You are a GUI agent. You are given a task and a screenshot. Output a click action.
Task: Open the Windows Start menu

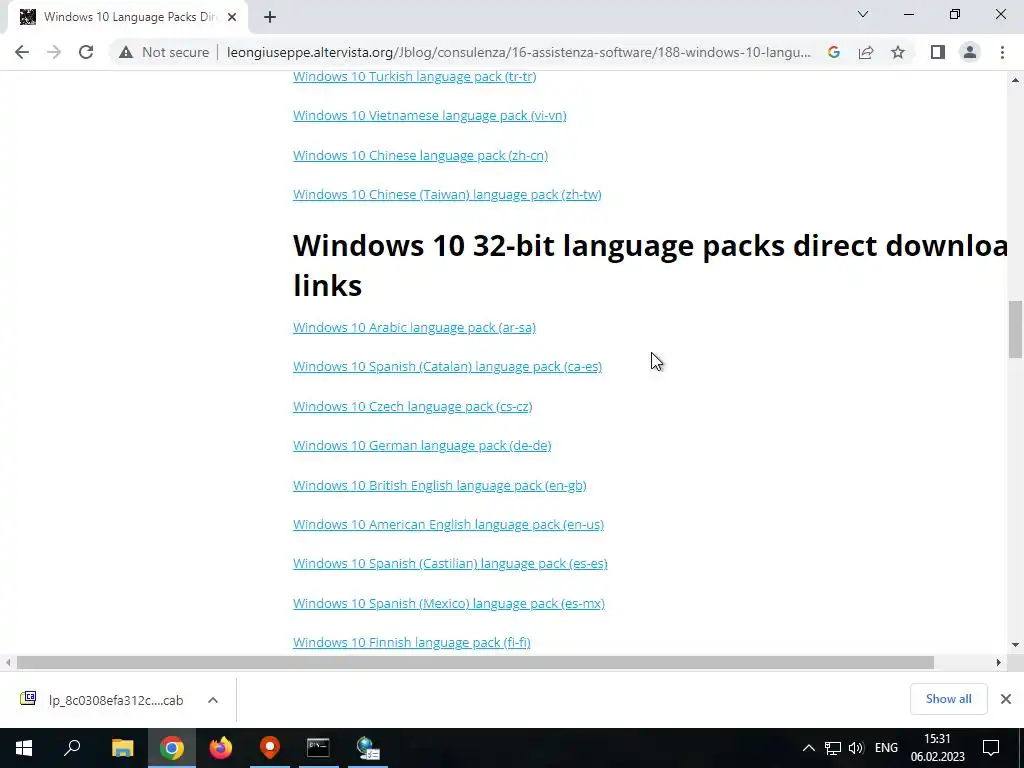click(x=24, y=748)
